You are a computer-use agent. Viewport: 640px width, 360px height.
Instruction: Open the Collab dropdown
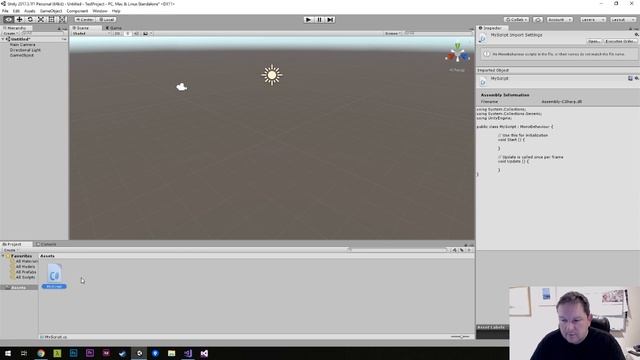[x=516, y=20]
